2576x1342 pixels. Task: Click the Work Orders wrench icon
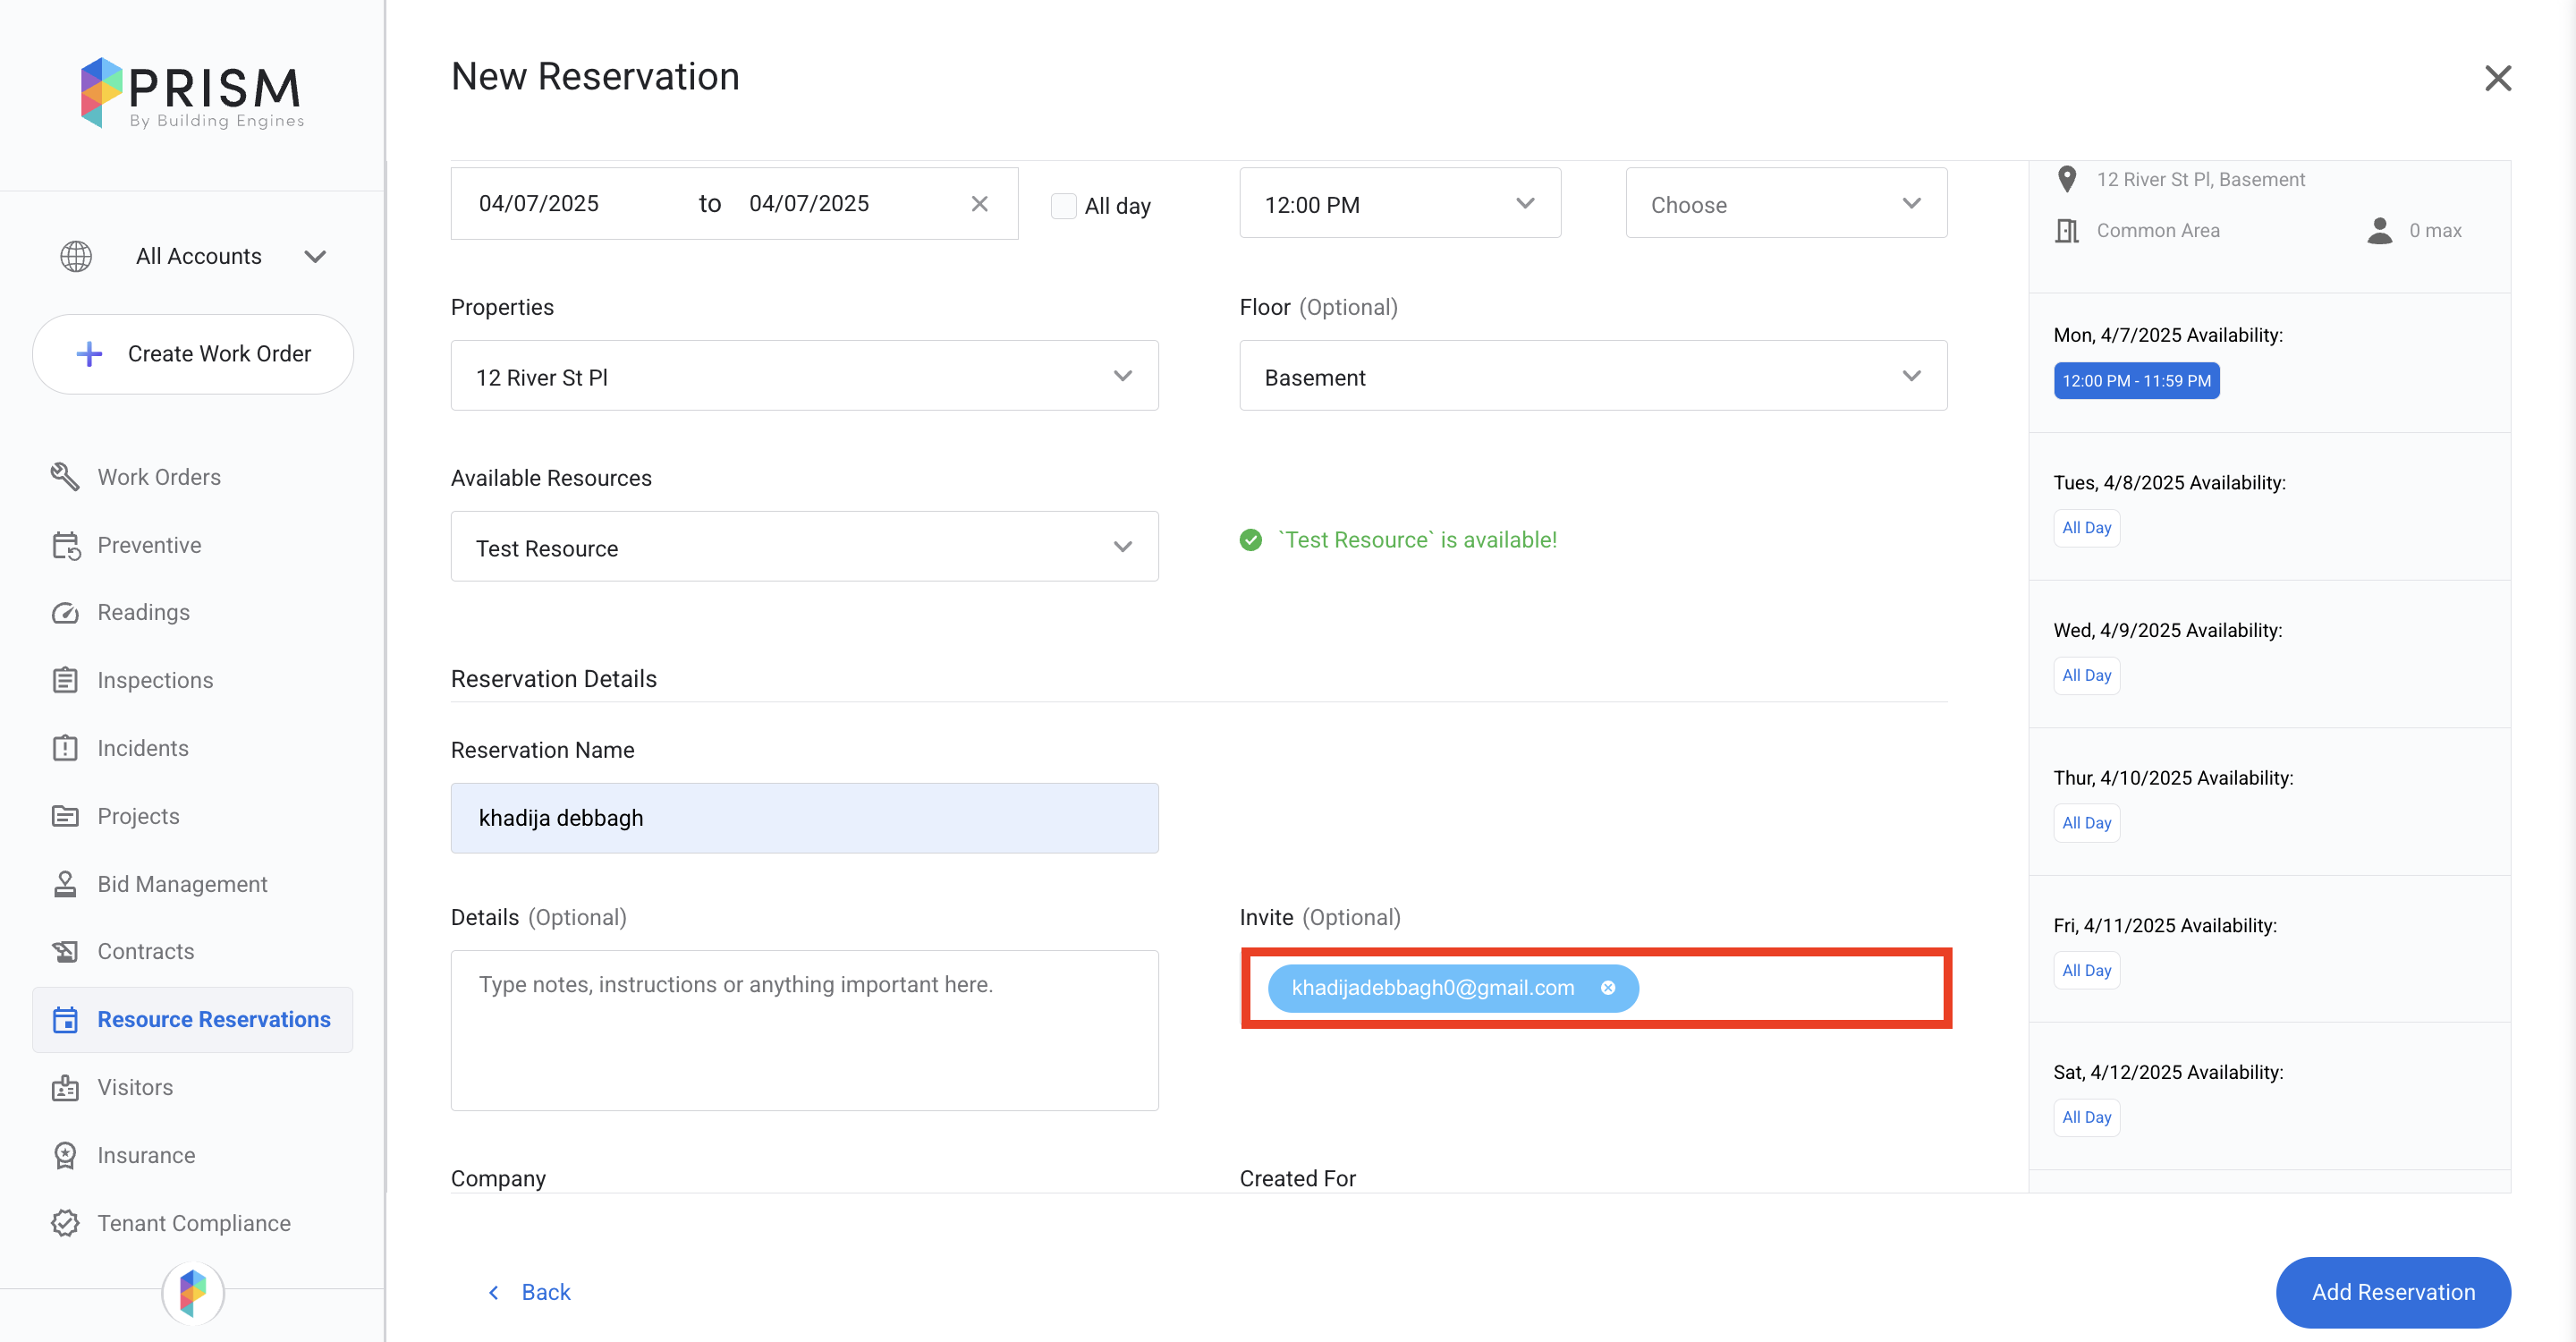[65, 477]
